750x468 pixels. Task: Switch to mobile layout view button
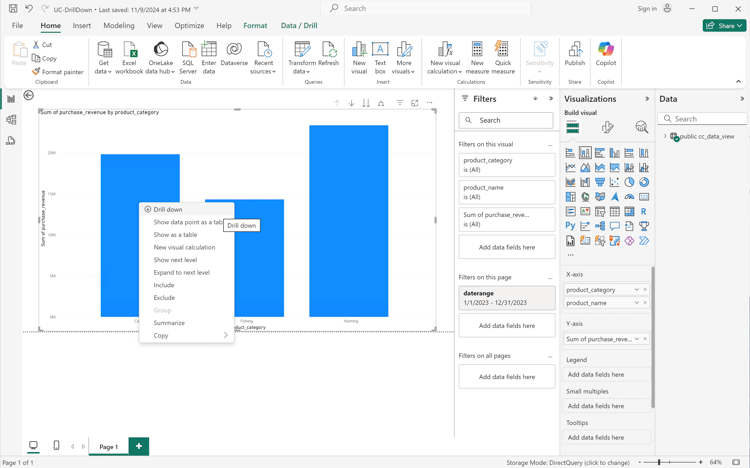click(56, 446)
